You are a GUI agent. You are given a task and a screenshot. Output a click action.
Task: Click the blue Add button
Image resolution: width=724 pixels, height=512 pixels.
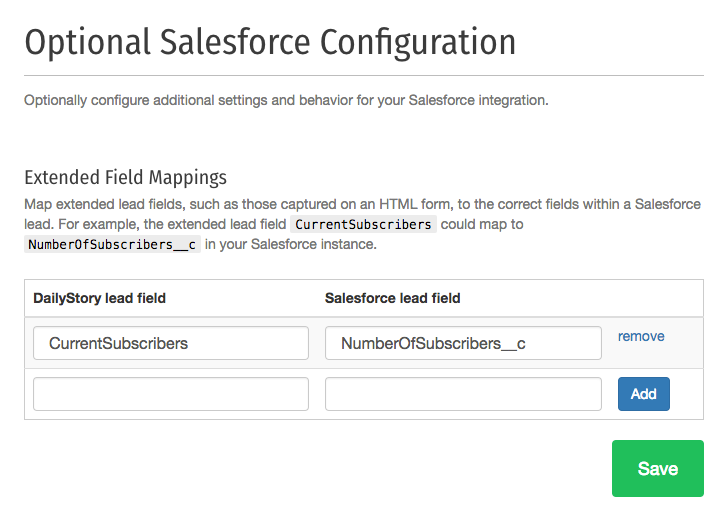tap(644, 394)
